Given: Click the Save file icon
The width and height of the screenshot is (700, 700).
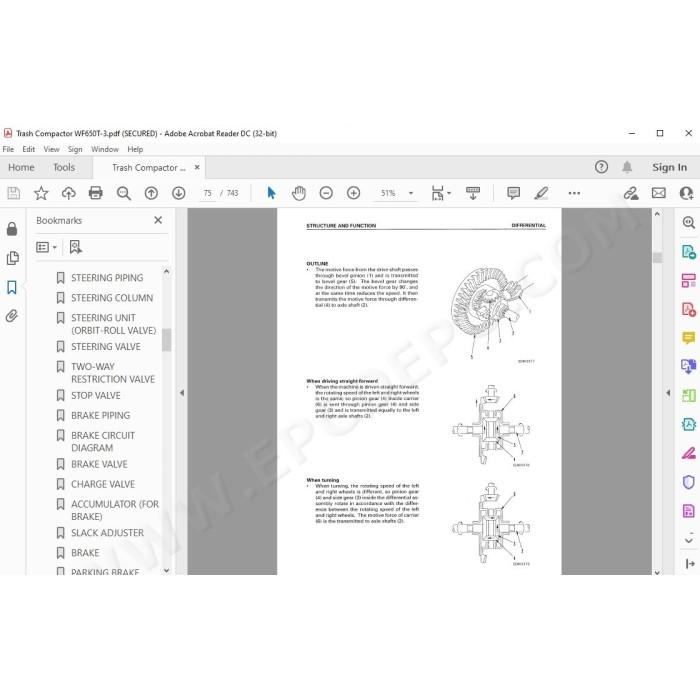Looking at the screenshot, I should 13,193.
